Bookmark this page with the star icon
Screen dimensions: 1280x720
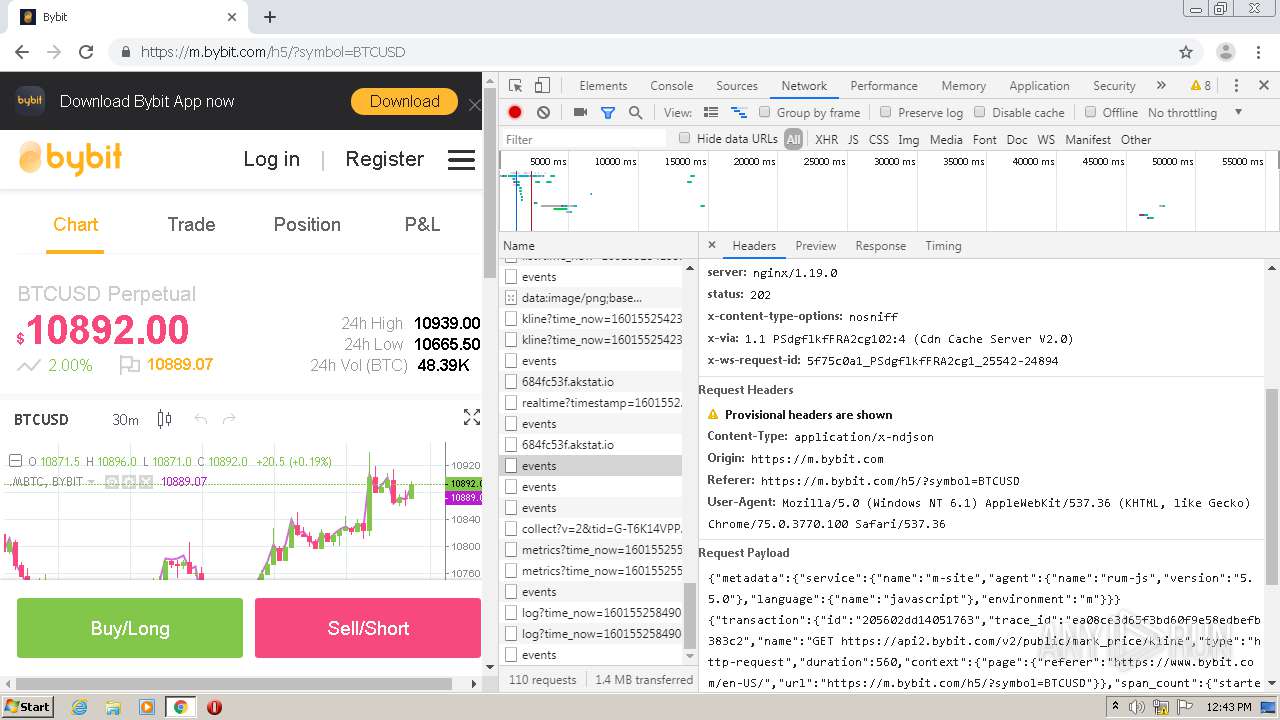[x=1186, y=52]
